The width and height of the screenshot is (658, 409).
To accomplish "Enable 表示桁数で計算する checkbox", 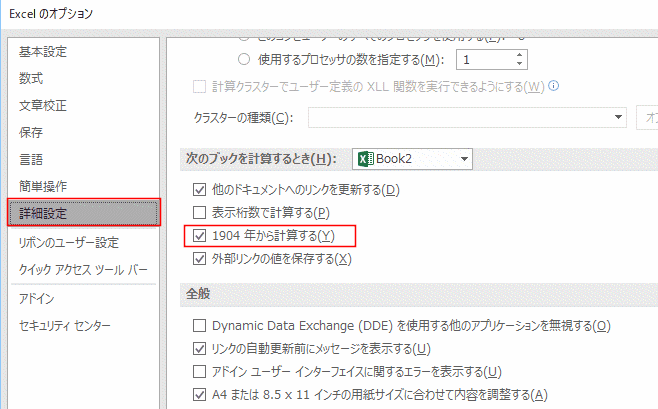I will (199, 212).
